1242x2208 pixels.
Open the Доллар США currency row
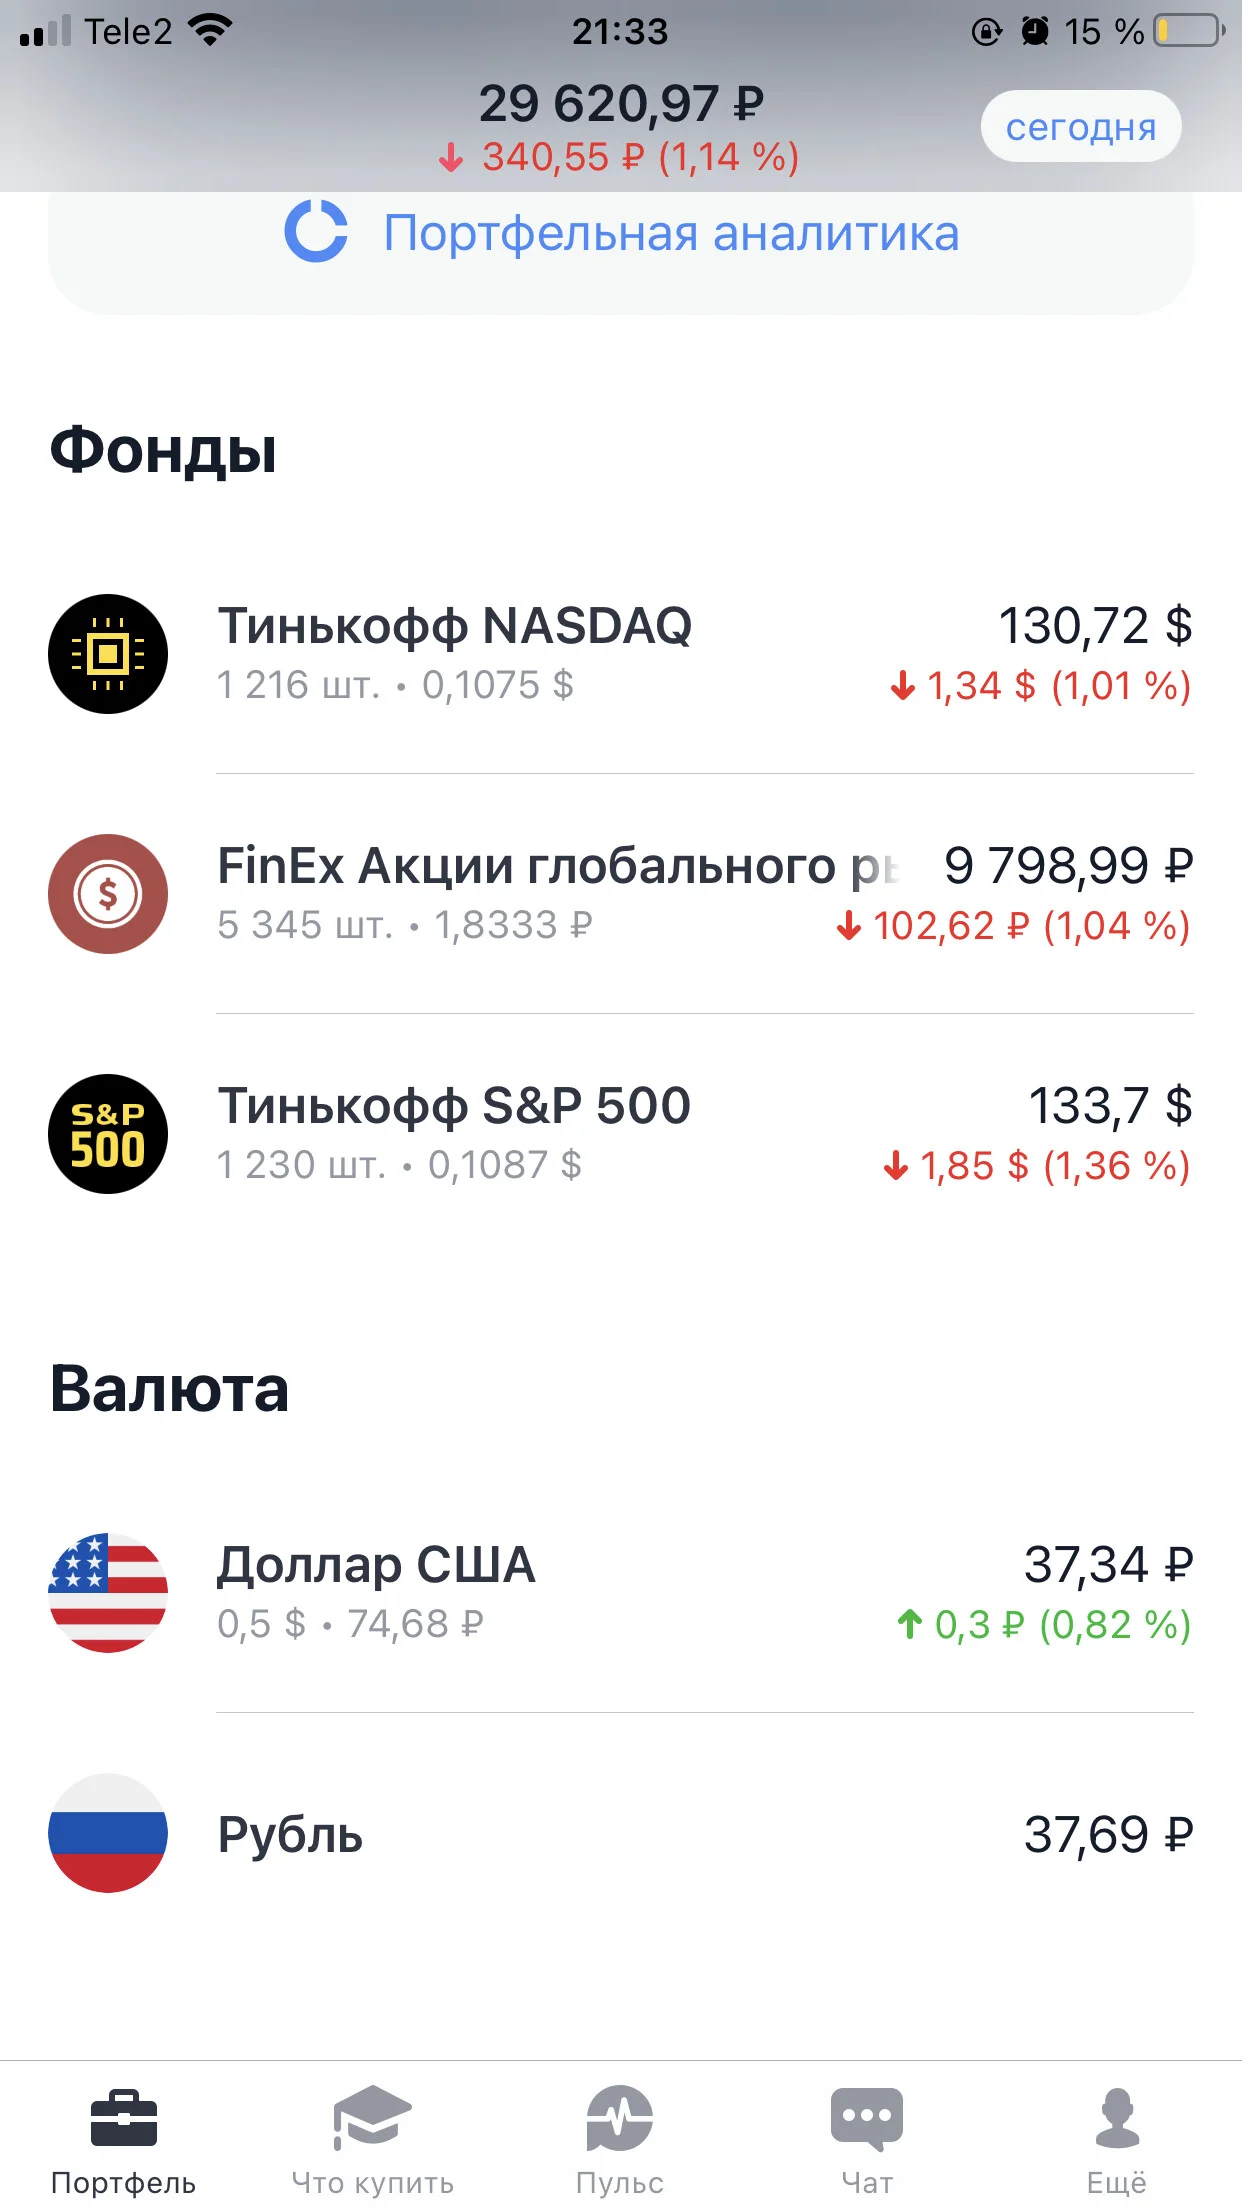pos(621,1593)
